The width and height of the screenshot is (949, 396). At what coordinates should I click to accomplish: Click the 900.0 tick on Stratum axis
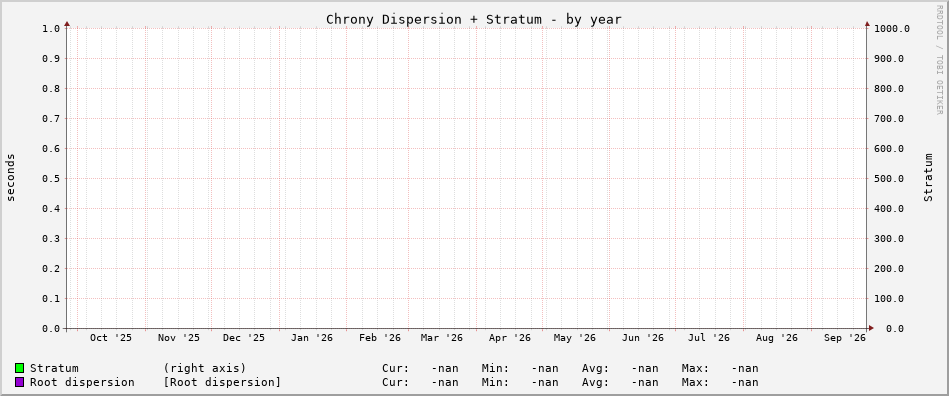[888, 59]
